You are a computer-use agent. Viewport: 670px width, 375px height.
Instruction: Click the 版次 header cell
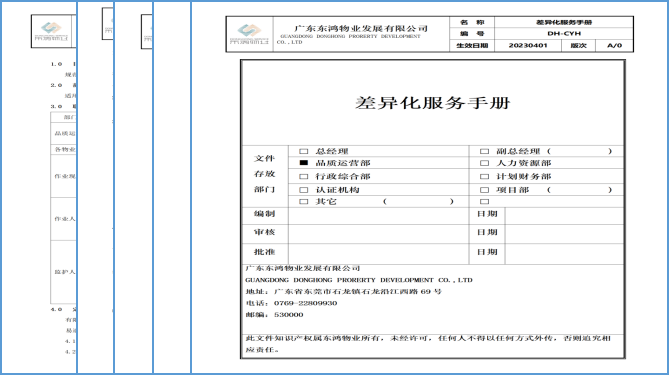pos(578,45)
